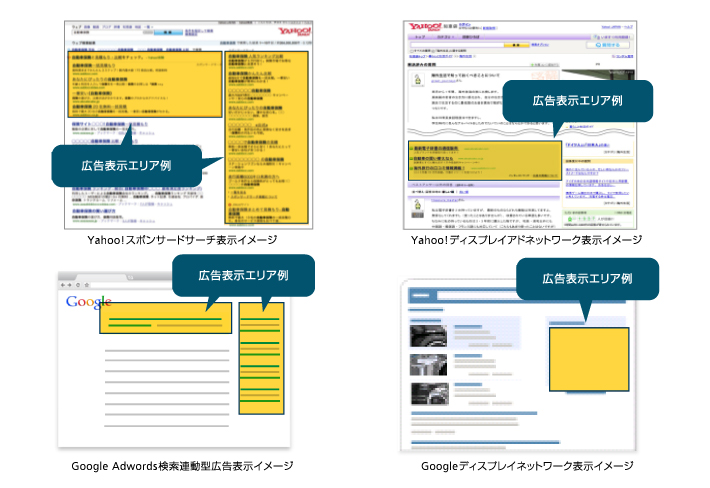The width and height of the screenshot is (710, 488).
Task: Click the search box in Yahoo Sponsored Search page
Action: (112, 33)
